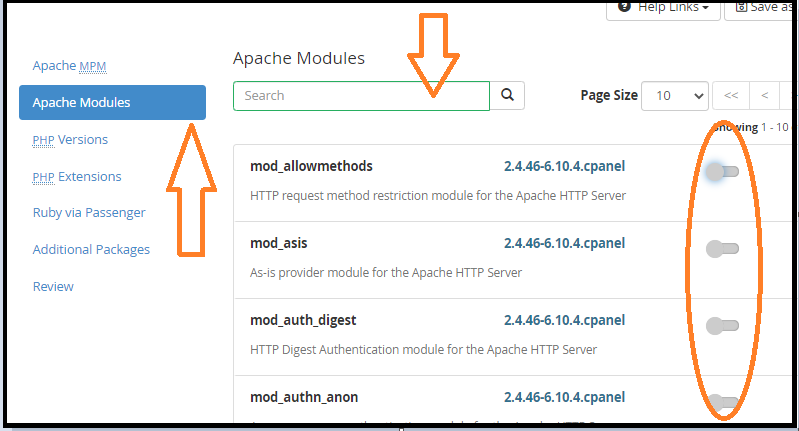The height and width of the screenshot is (431, 799).
Task: Open Additional Packages section
Action: click(x=91, y=250)
